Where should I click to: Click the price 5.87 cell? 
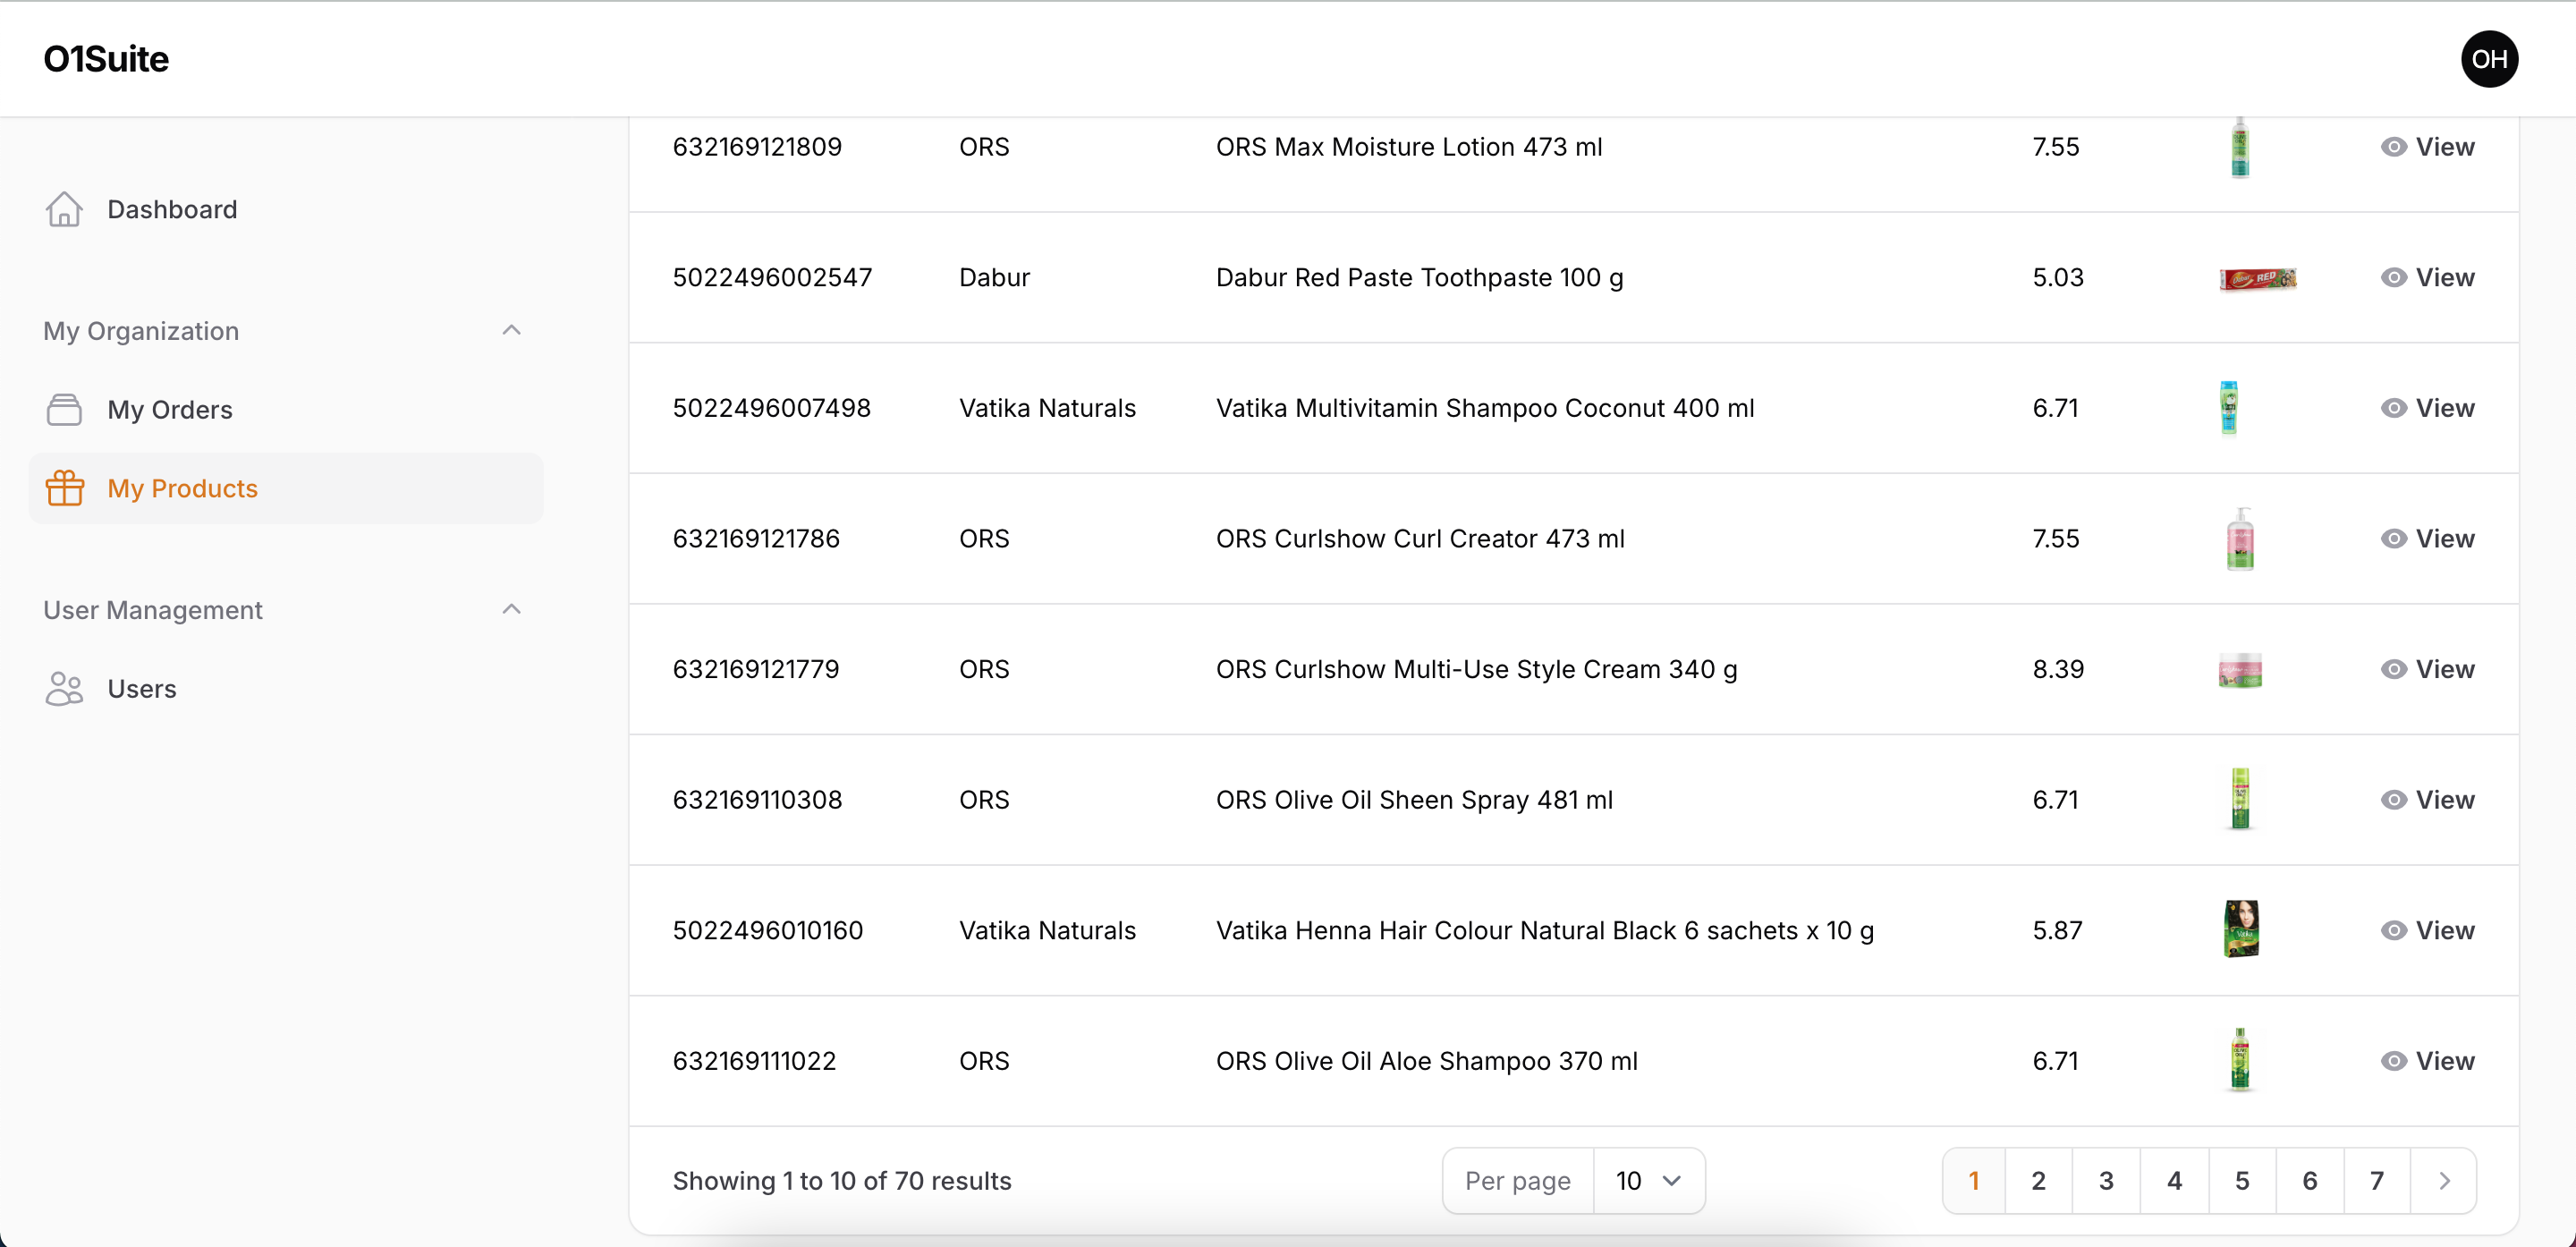(2057, 930)
